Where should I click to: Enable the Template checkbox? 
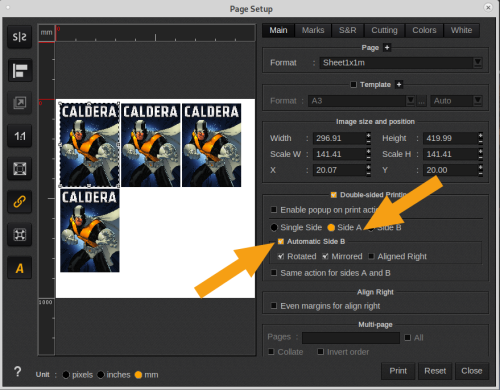click(x=354, y=85)
